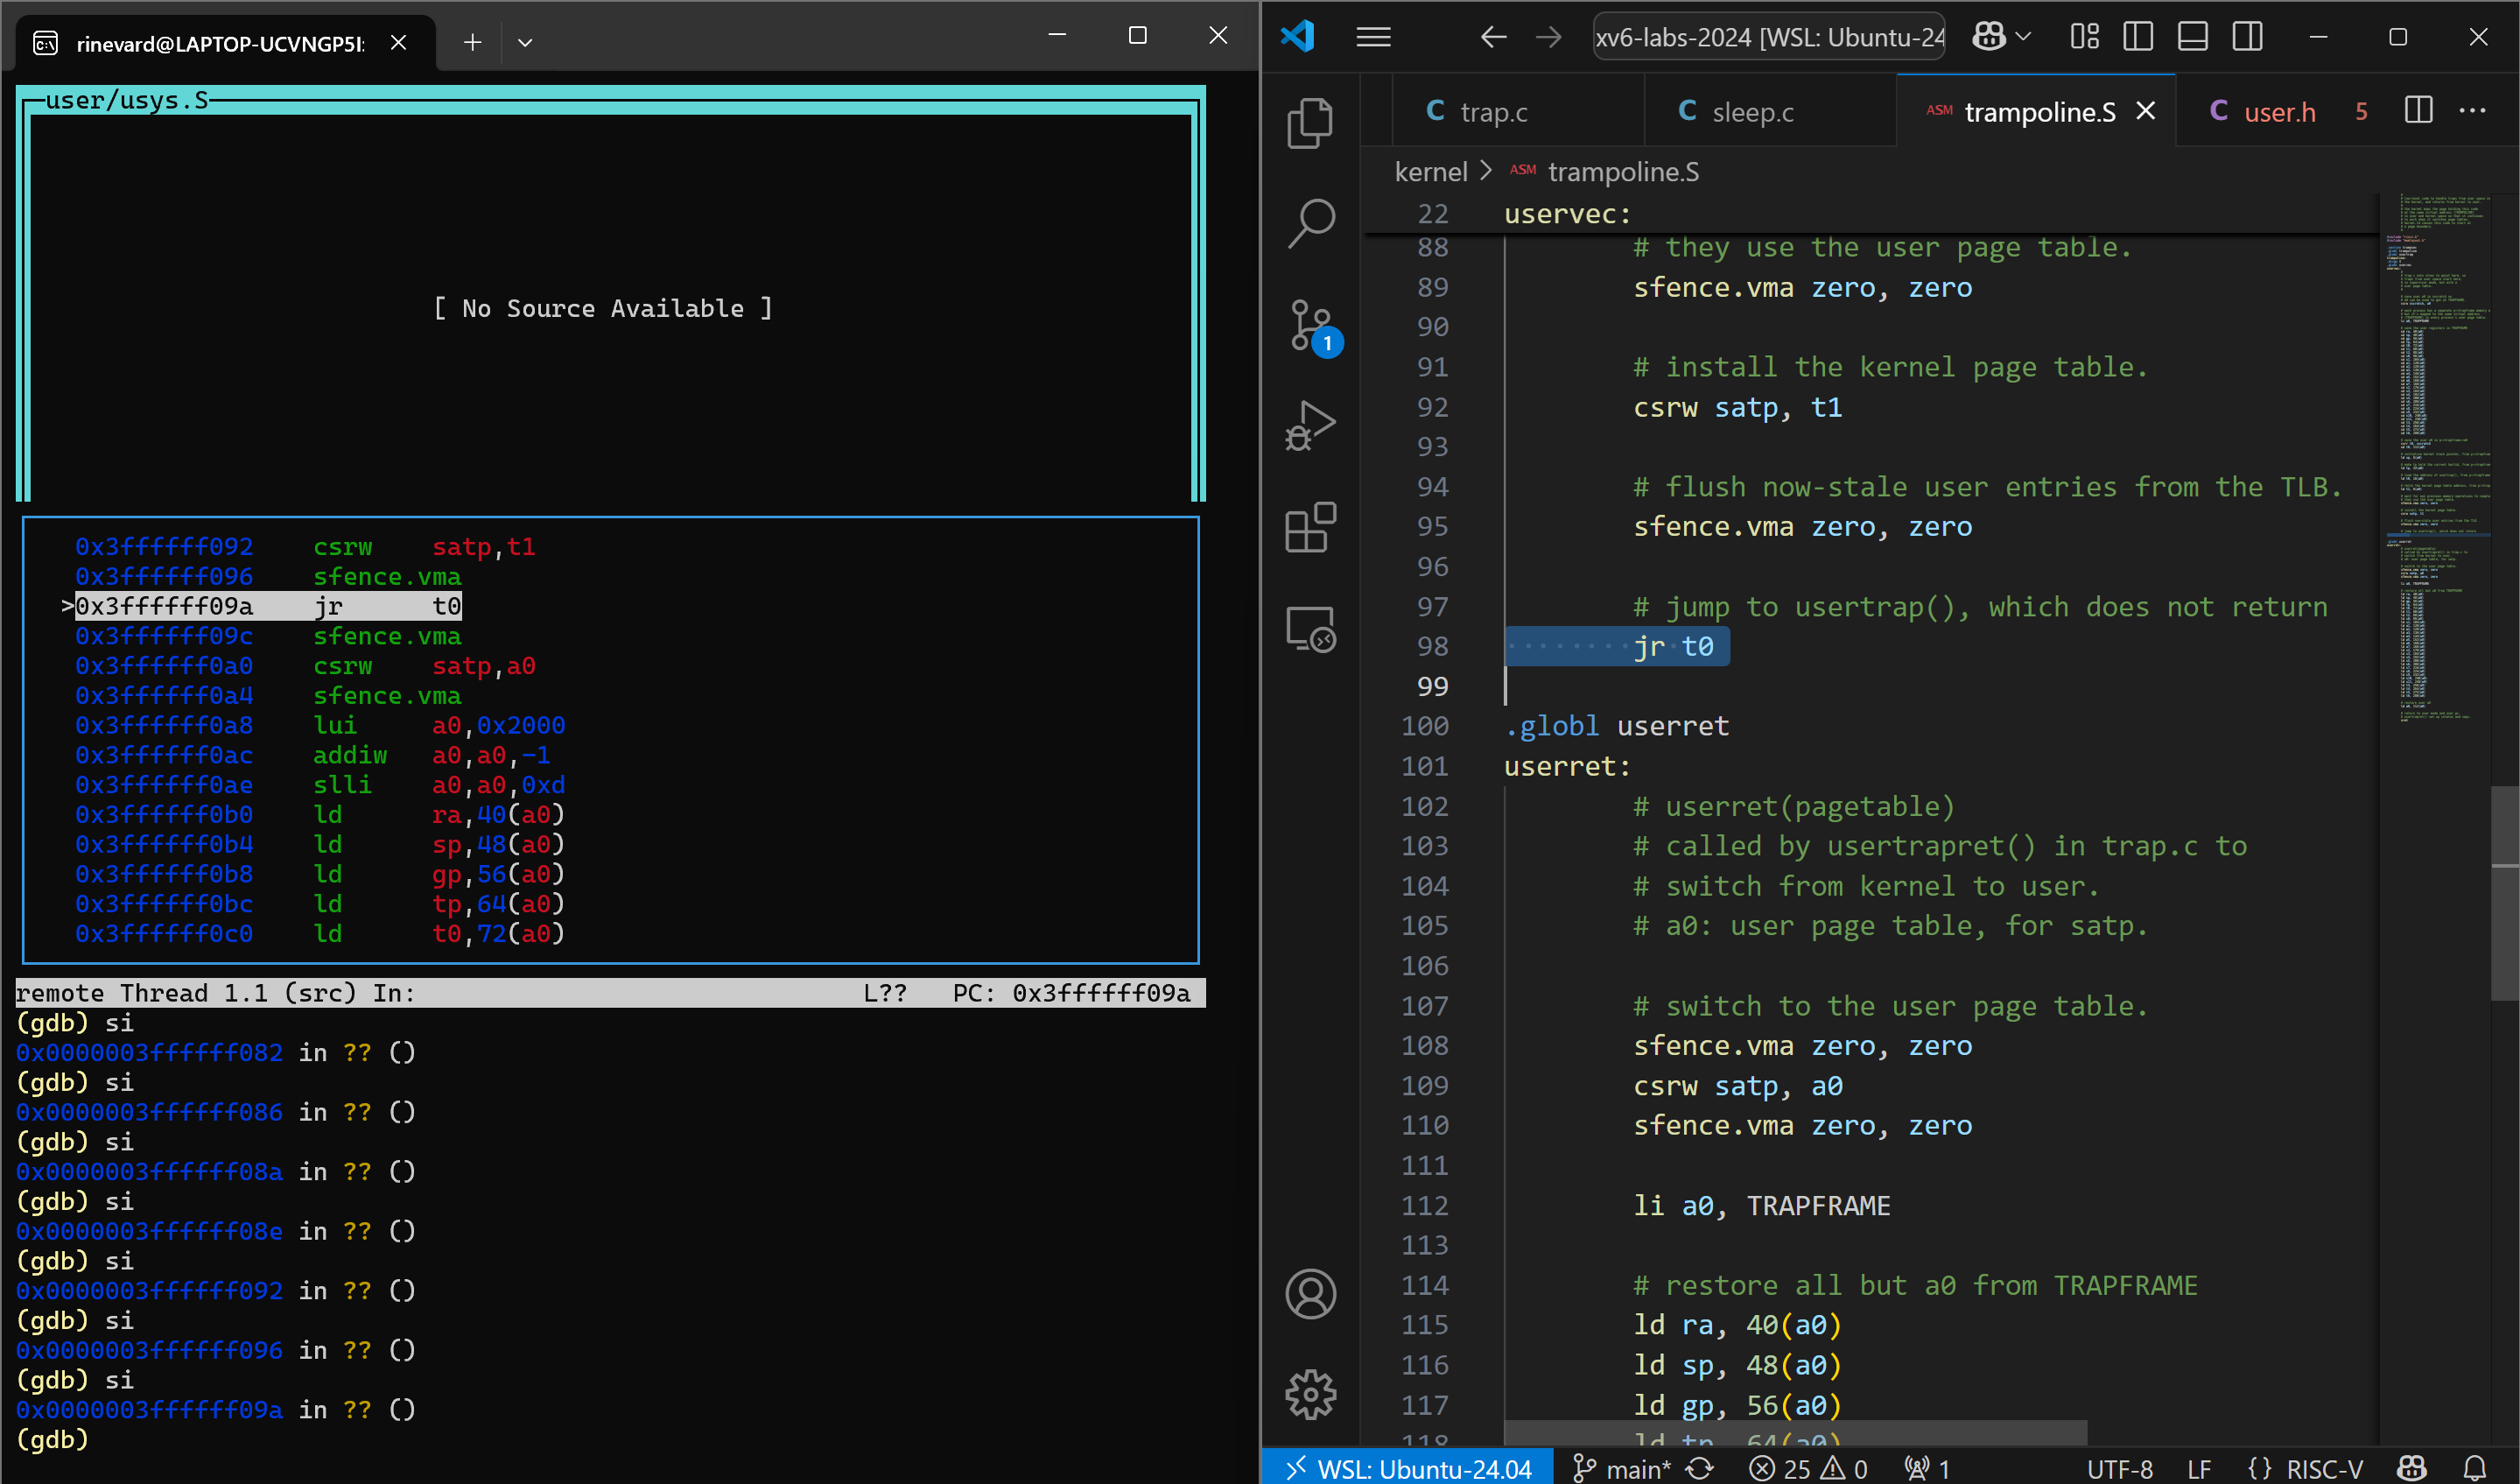Click the RISC-V language mode in status bar
This screenshot has width=2520, height=1484.
pos(2322,1468)
